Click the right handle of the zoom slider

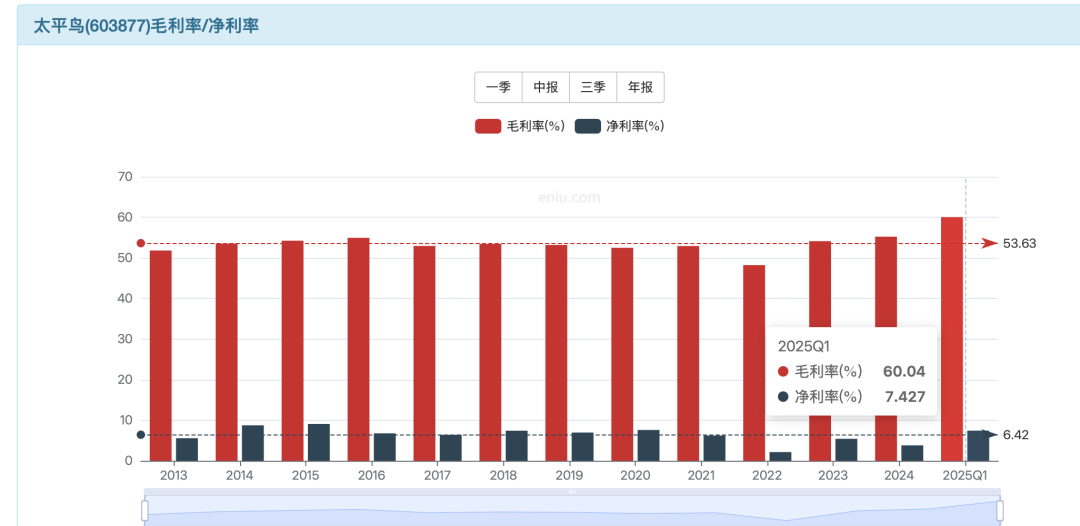999,511
